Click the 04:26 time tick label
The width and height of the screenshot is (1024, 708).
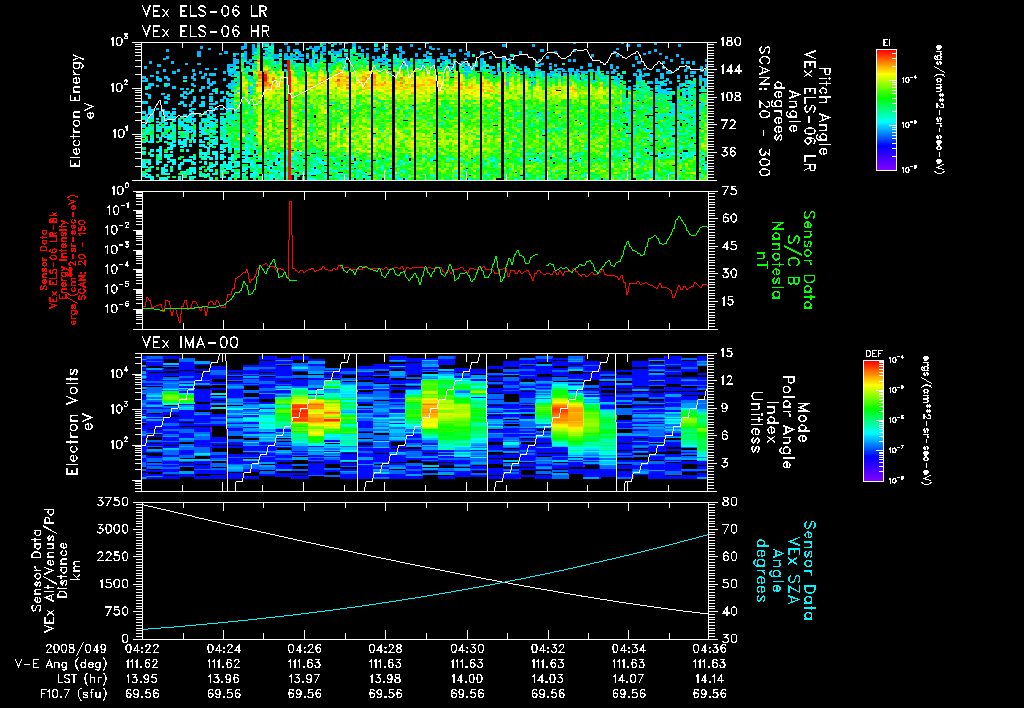pos(304,649)
